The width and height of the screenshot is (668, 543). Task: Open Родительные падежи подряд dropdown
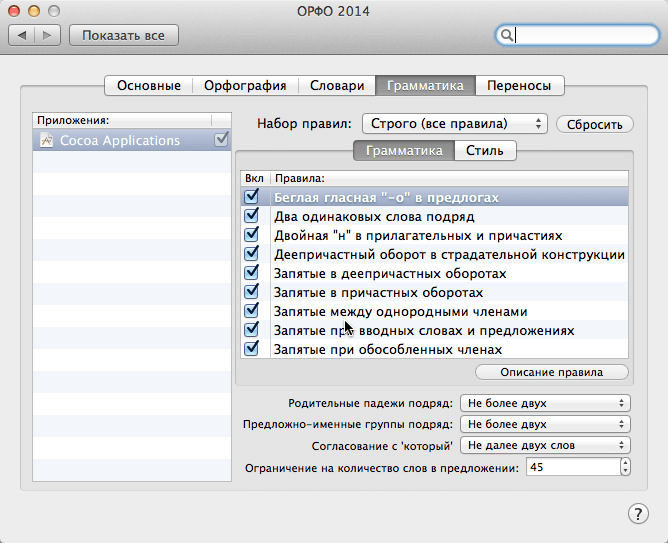point(545,403)
